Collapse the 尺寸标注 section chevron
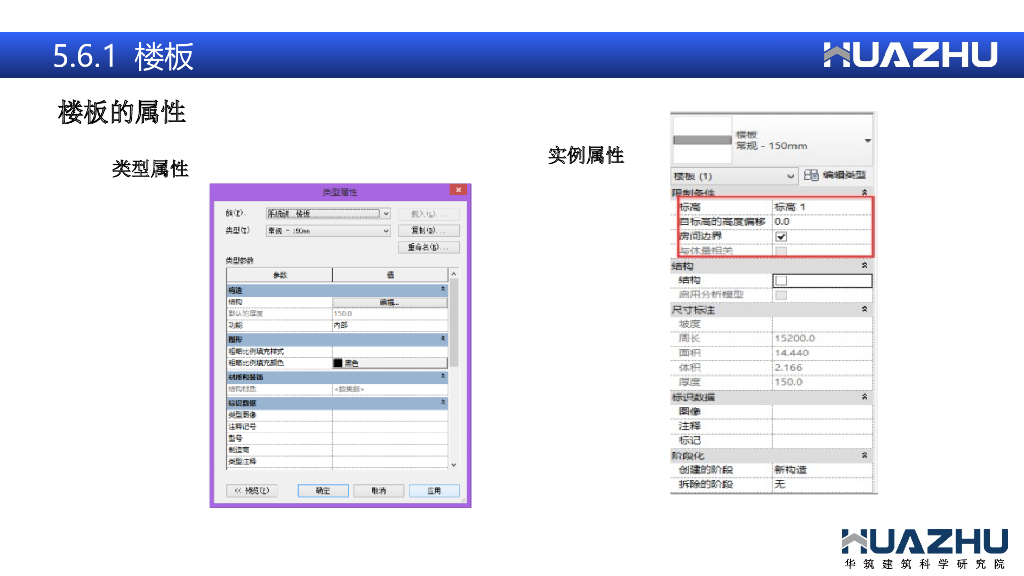The width and height of the screenshot is (1024, 576). [x=864, y=310]
